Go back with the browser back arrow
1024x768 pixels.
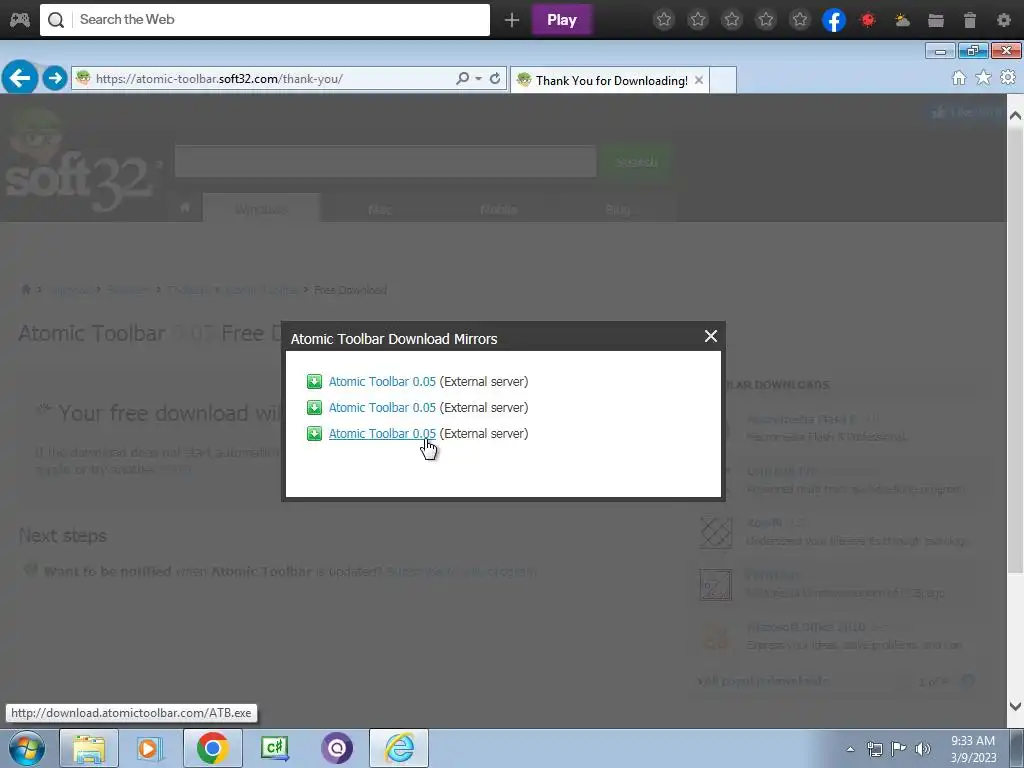pyautogui.click(x=20, y=78)
